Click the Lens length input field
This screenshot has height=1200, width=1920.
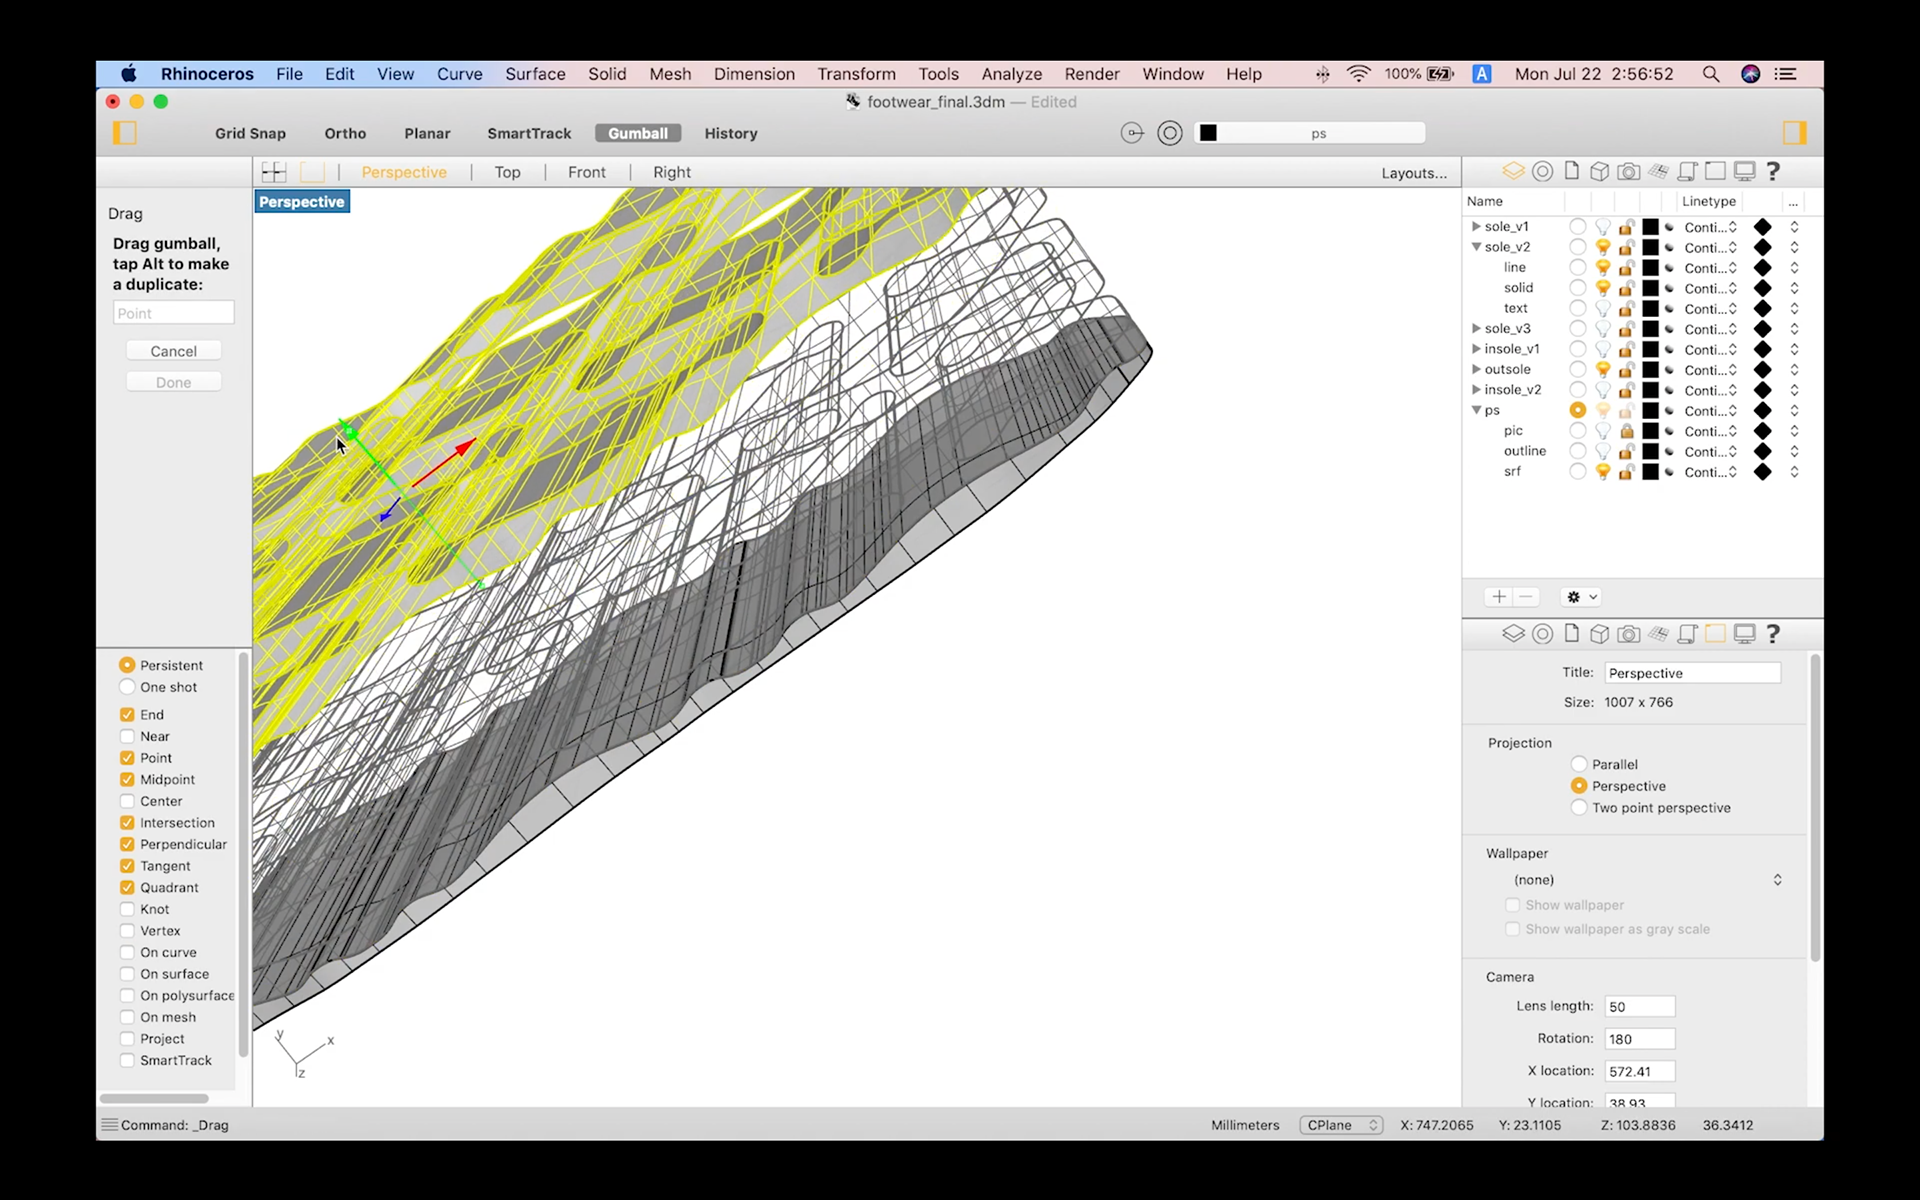[1638, 1007]
